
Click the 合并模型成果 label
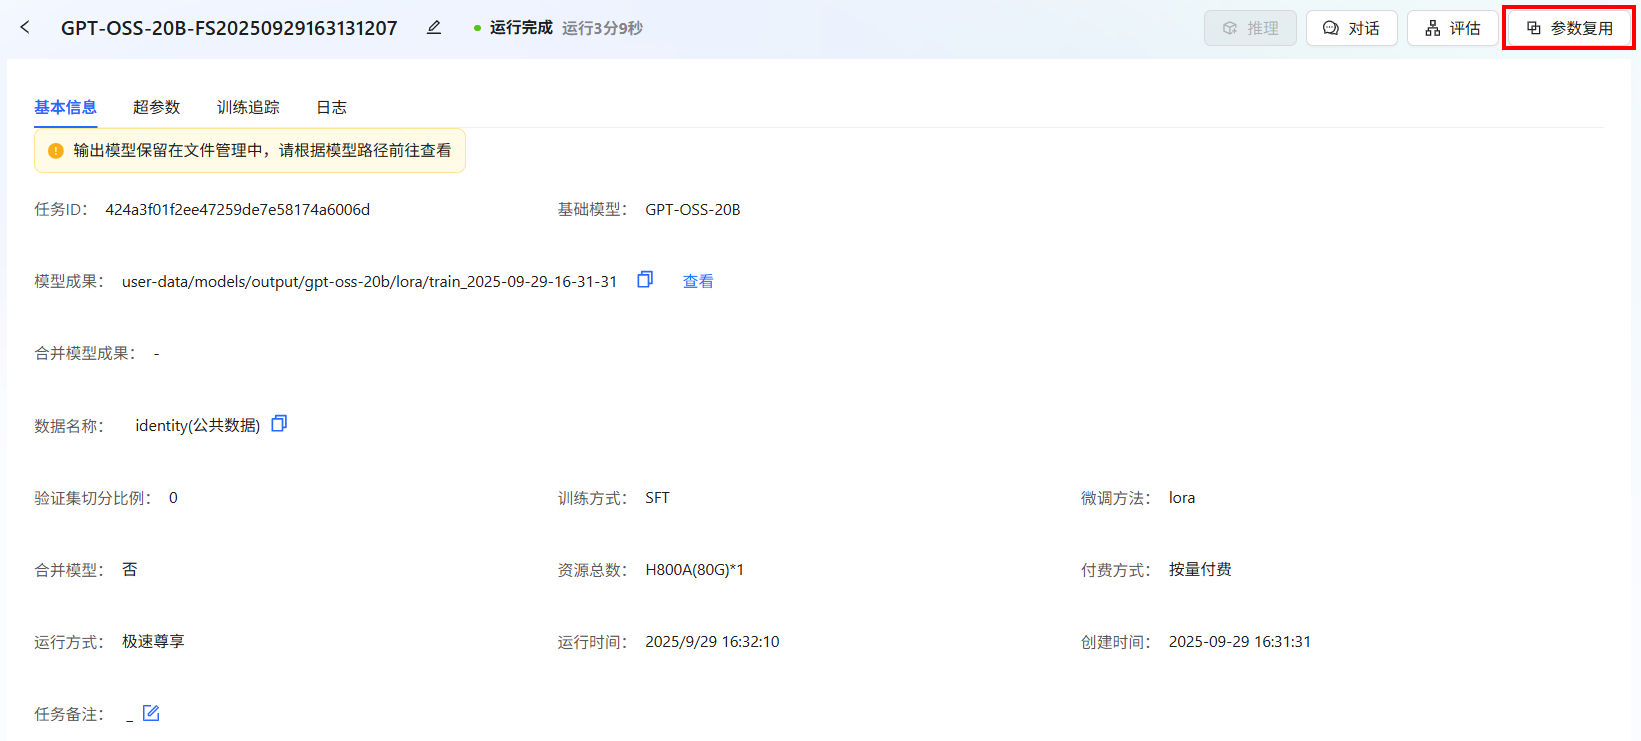tap(84, 354)
